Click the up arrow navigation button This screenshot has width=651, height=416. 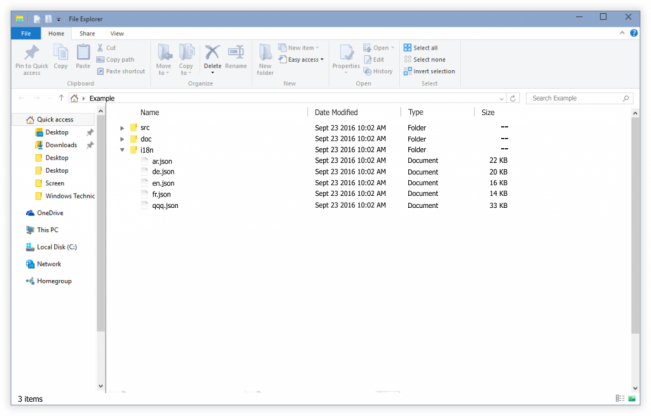(x=61, y=99)
